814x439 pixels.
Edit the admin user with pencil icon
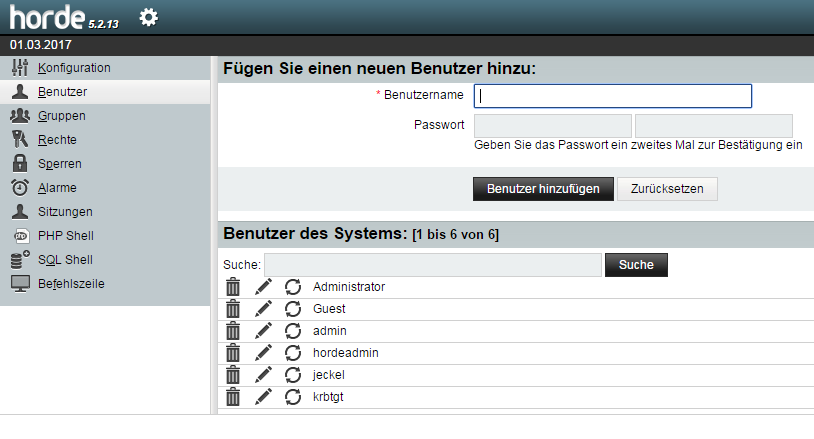pos(263,331)
